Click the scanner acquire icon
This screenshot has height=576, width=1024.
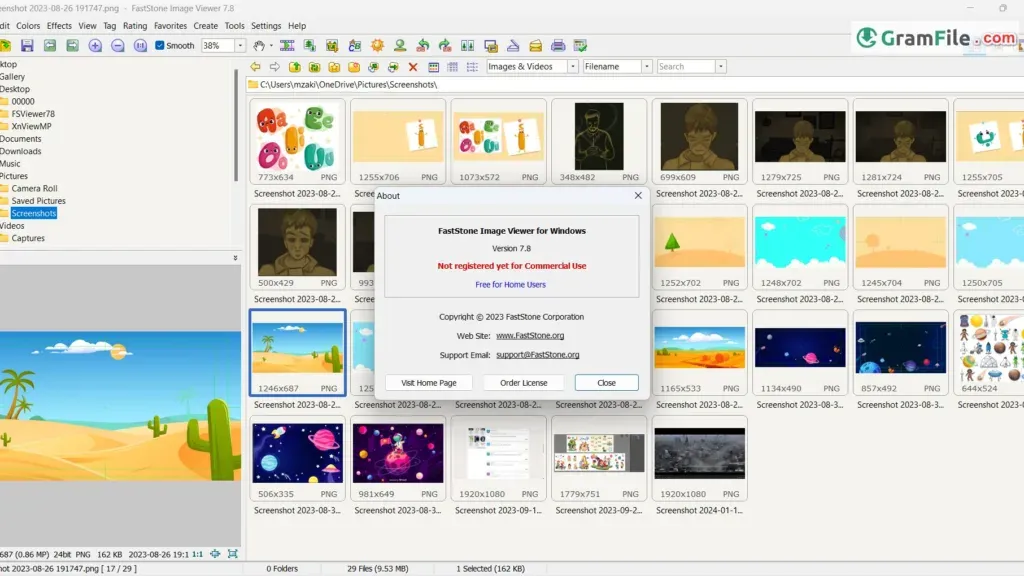pyautogui.click(x=513, y=46)
